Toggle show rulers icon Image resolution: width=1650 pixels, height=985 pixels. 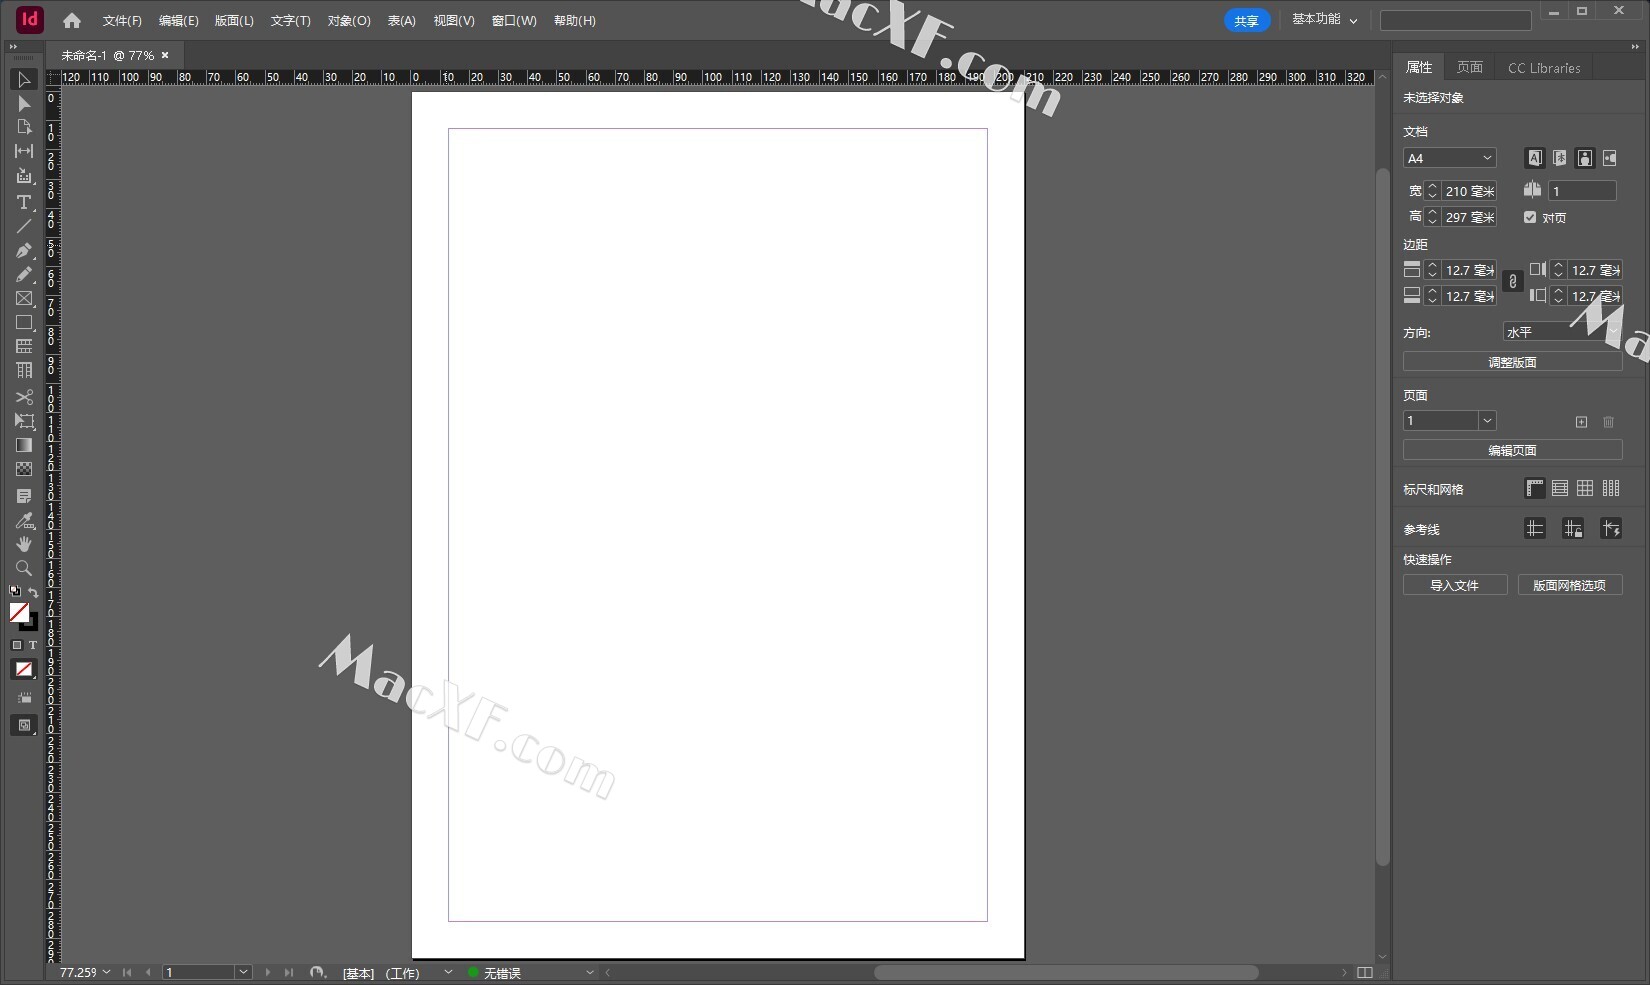pyautogui.click(x=1534, y=488)
